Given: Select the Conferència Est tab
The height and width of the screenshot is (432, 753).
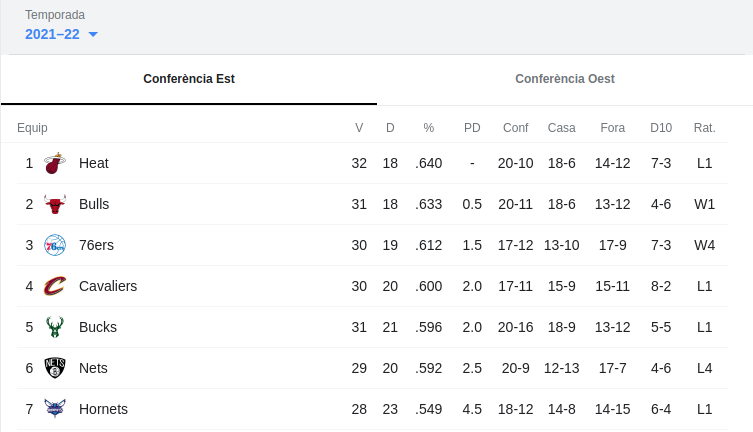Looking at the screenshot, I should 189,79.
